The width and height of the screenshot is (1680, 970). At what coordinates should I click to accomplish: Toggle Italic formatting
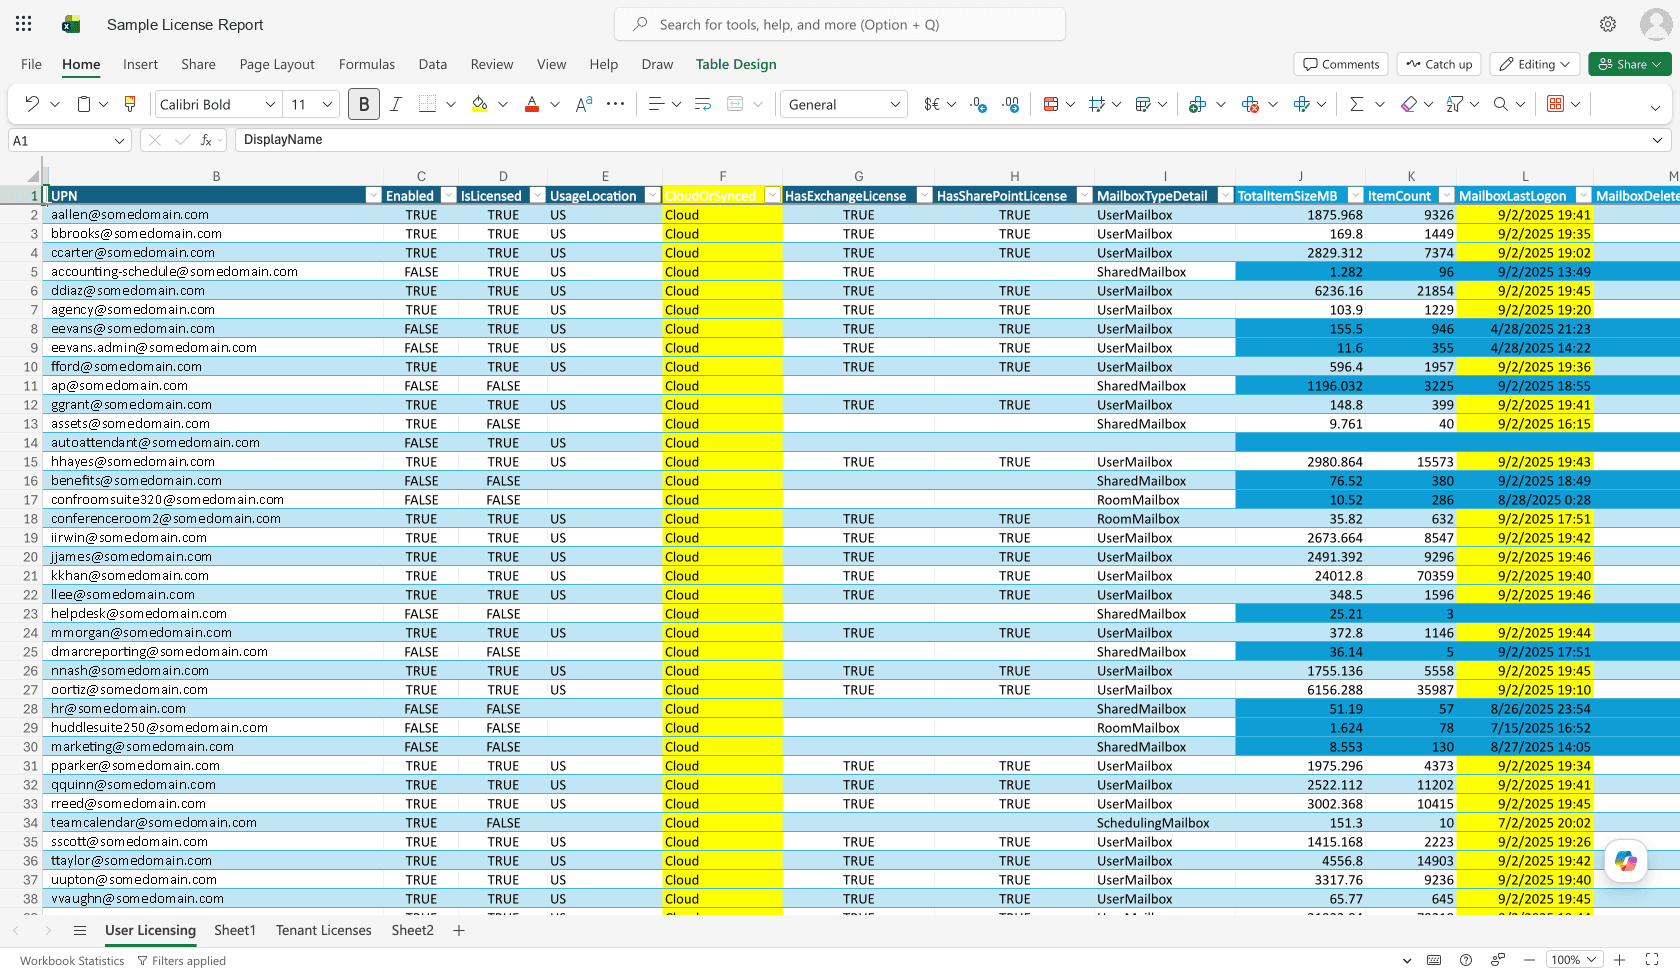(x=396, y=104)
